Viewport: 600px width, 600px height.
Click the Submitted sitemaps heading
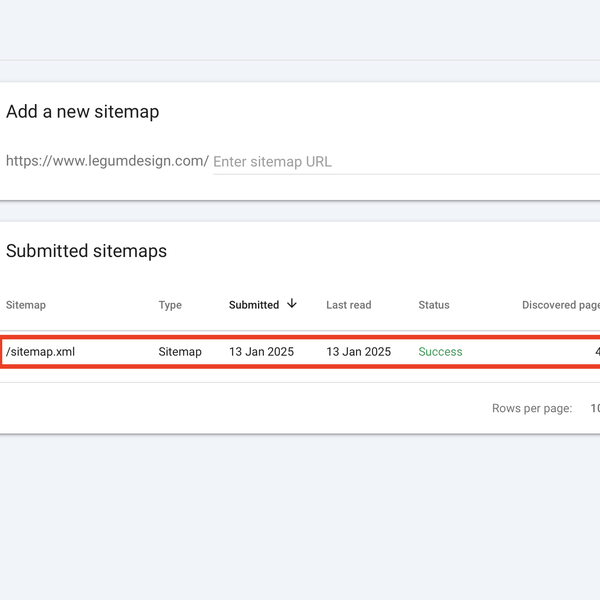point(86,251)
